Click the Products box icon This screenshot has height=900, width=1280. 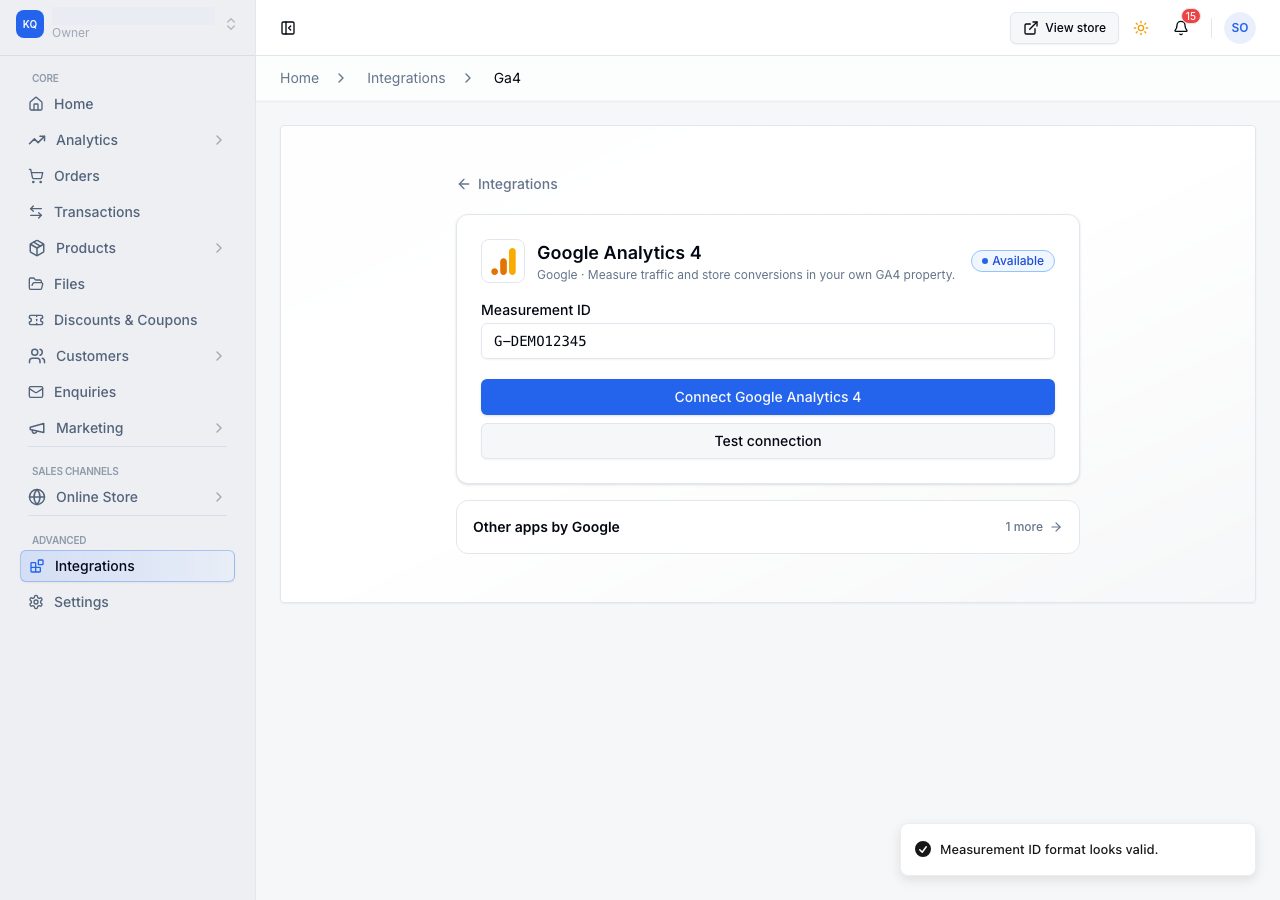click(x=37, y=248)
